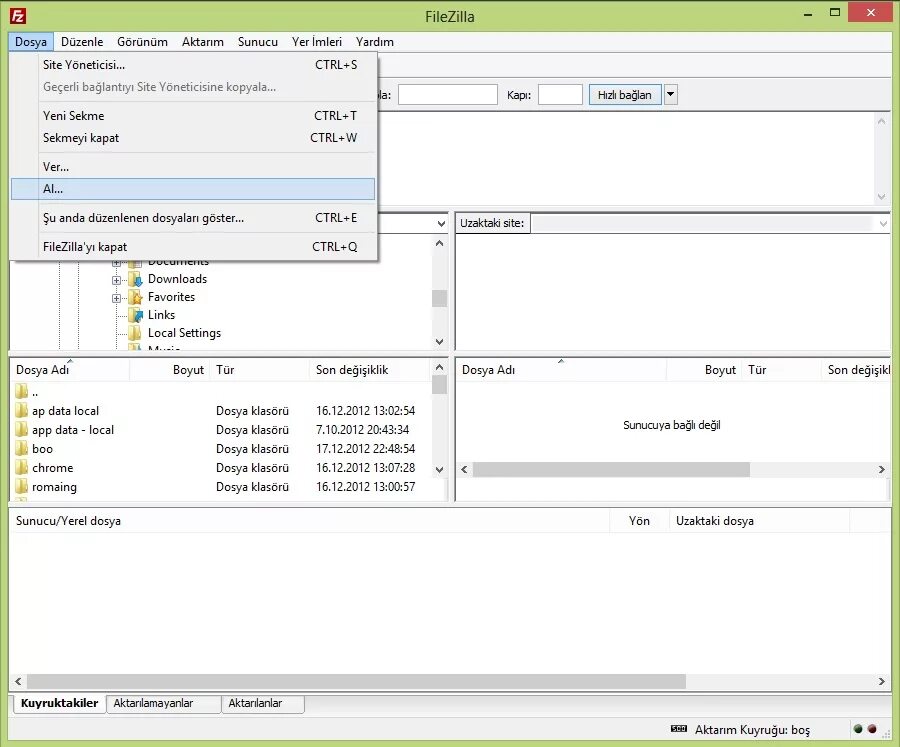This screenshot has width=900, height=747.
Task: Click the queue size icon in status bar
Action: point(678,729)
